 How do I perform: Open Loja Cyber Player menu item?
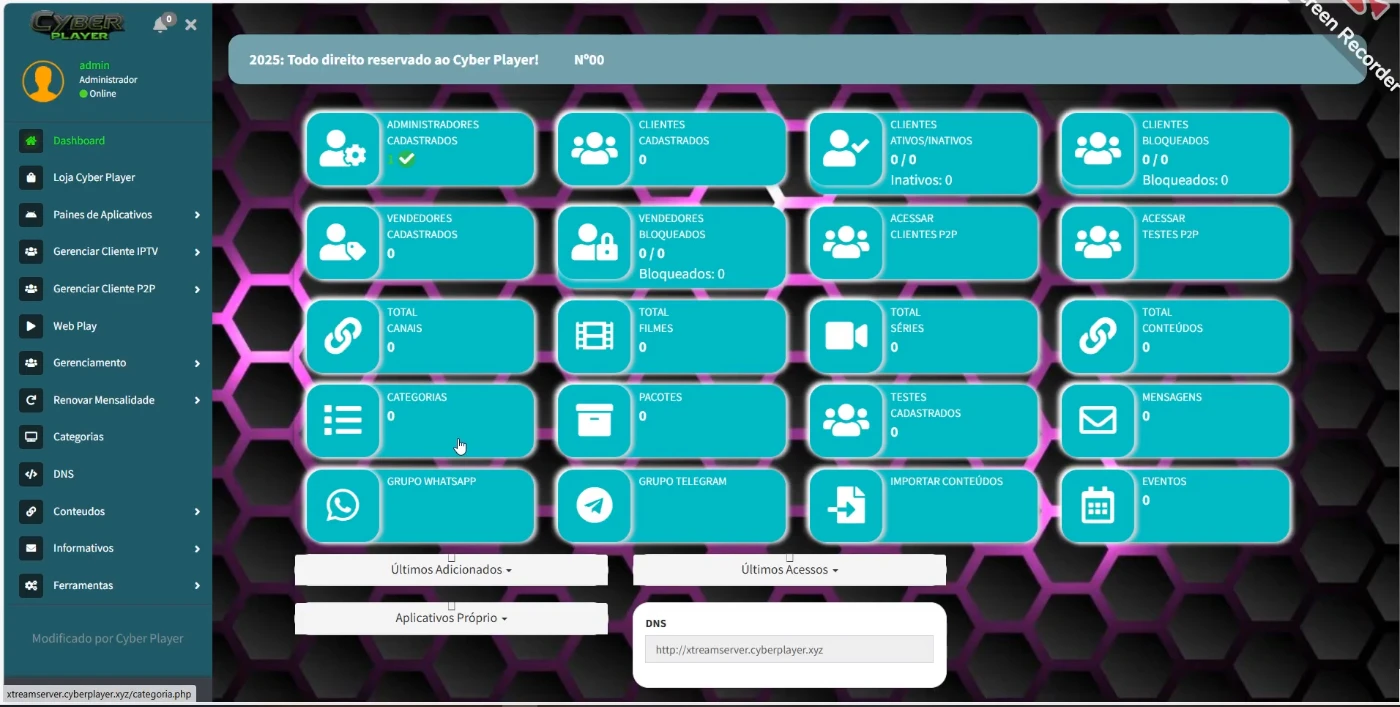(94, 178)
